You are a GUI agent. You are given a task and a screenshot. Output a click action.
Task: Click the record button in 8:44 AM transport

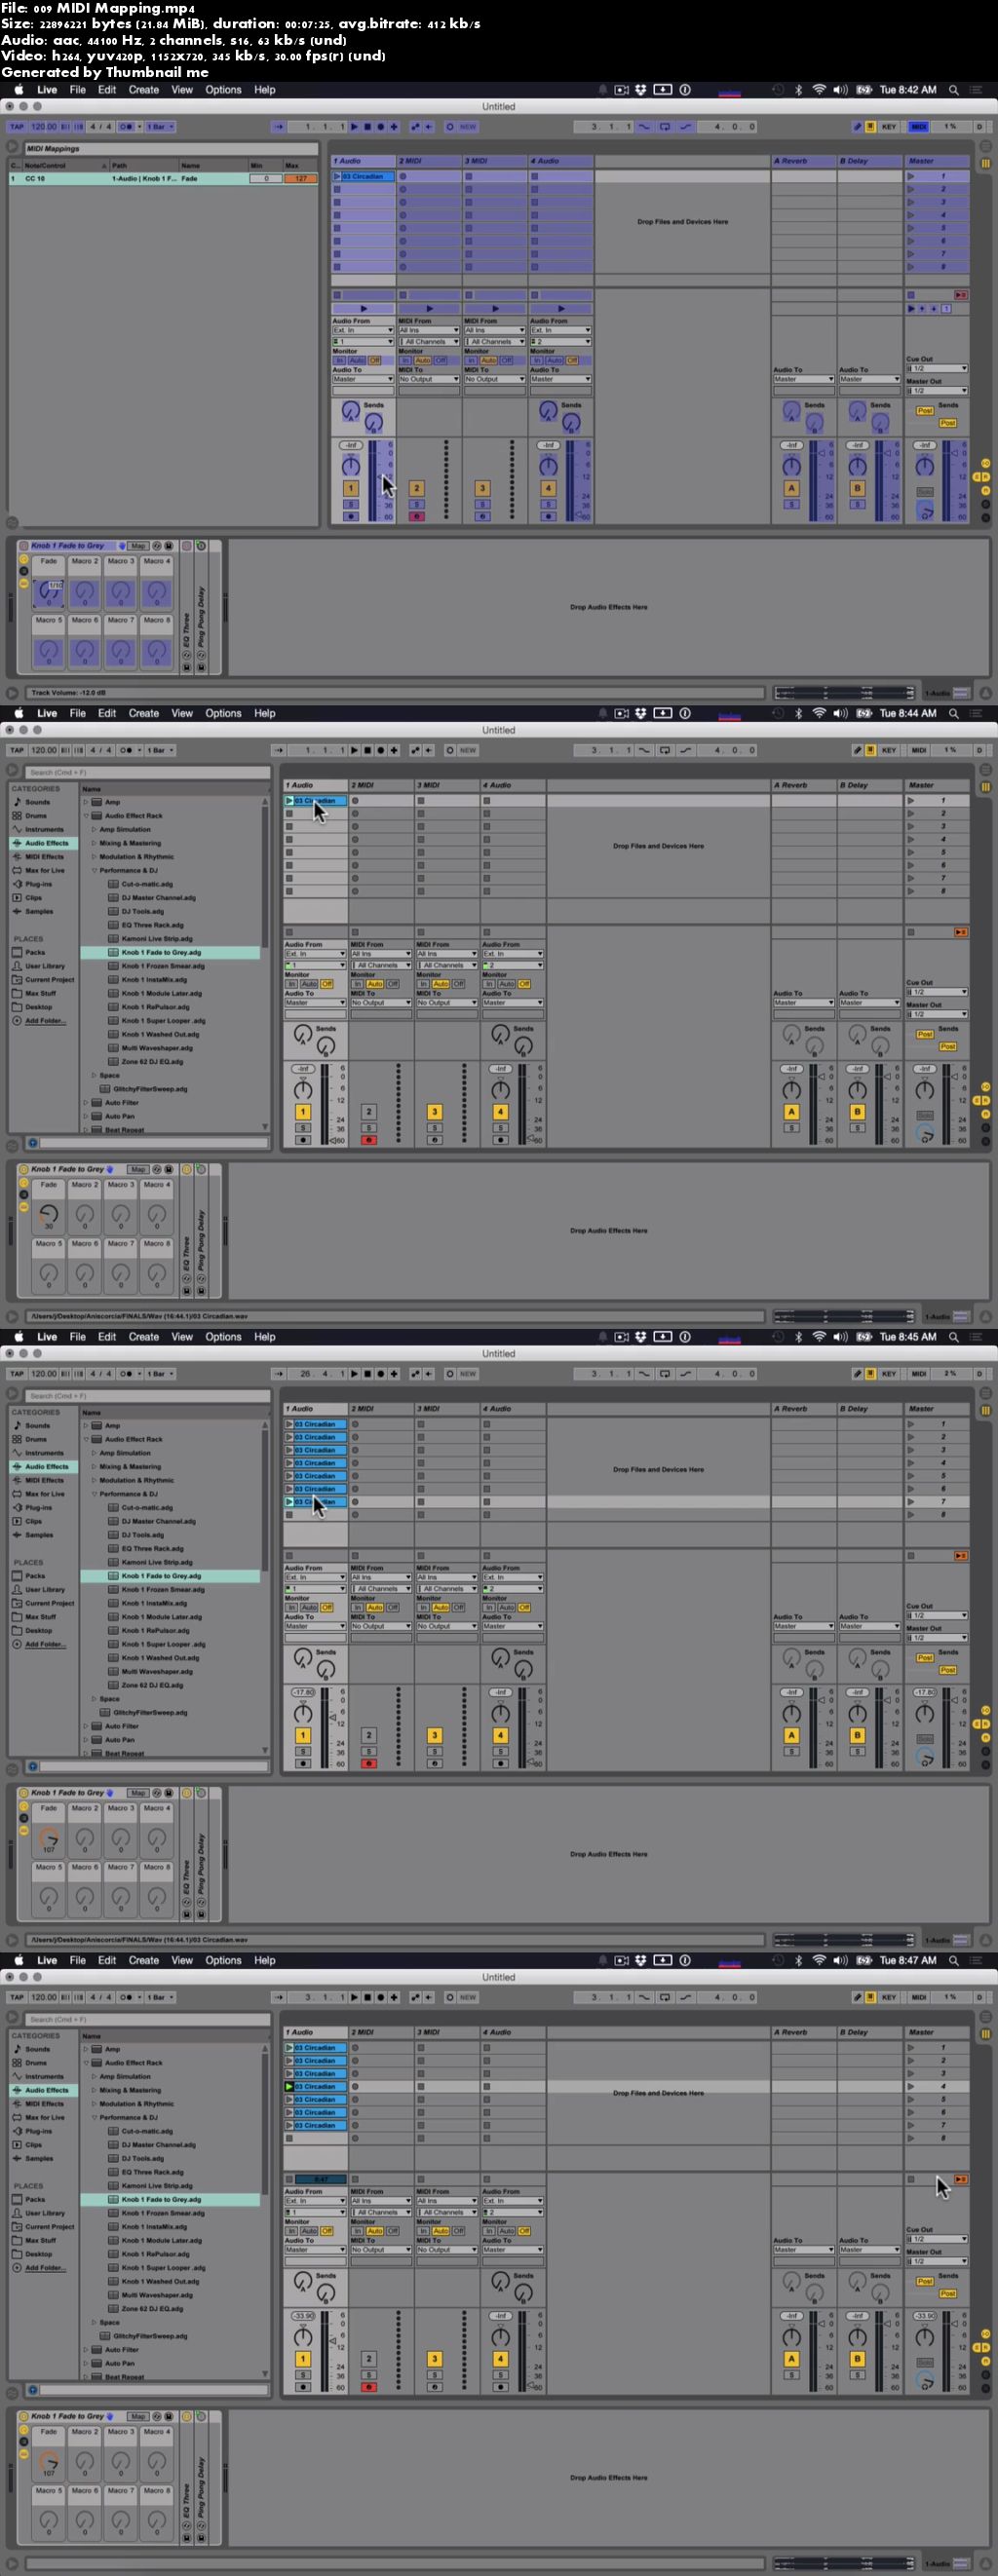click(380, 750)
